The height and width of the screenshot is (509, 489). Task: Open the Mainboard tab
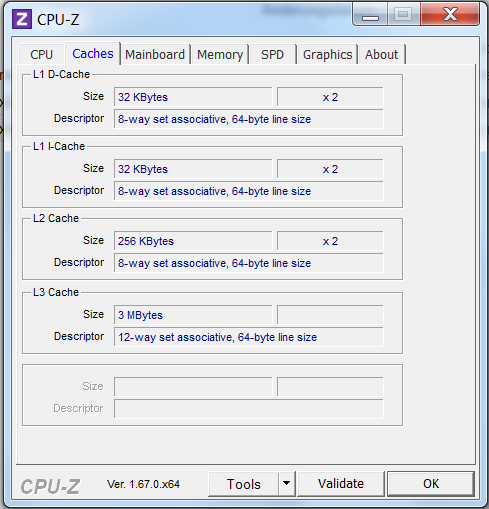click(155, 54)
